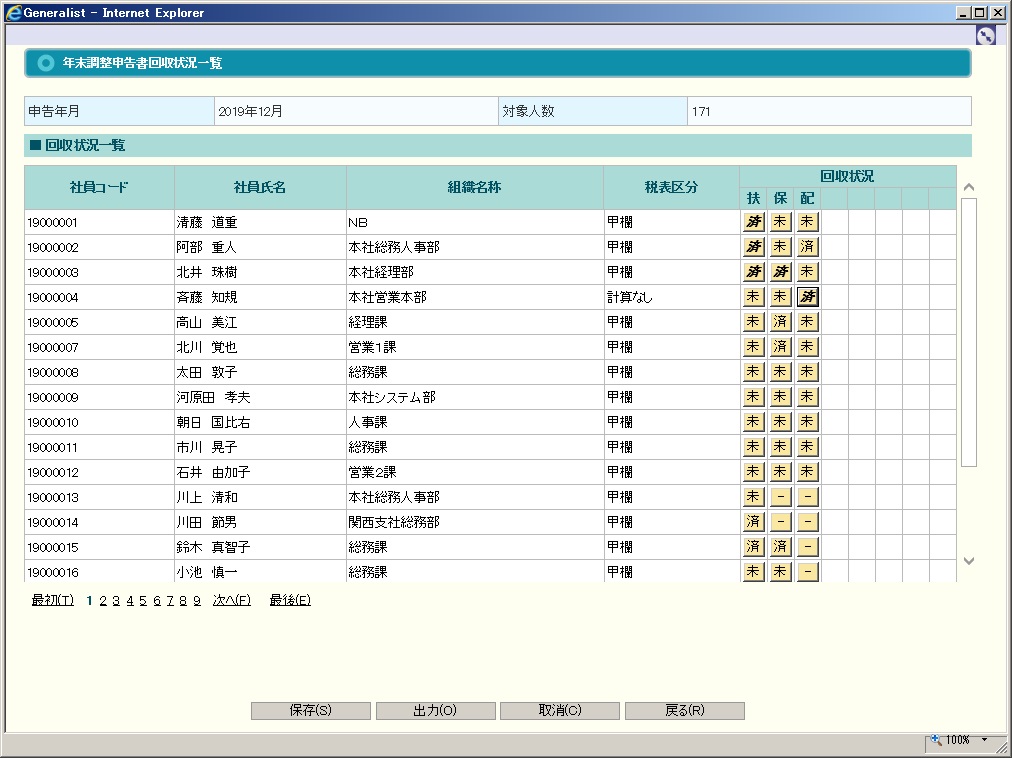
Task: Click the 保 status button for 北井 珠樹
Action: click(x=780, y=272)
